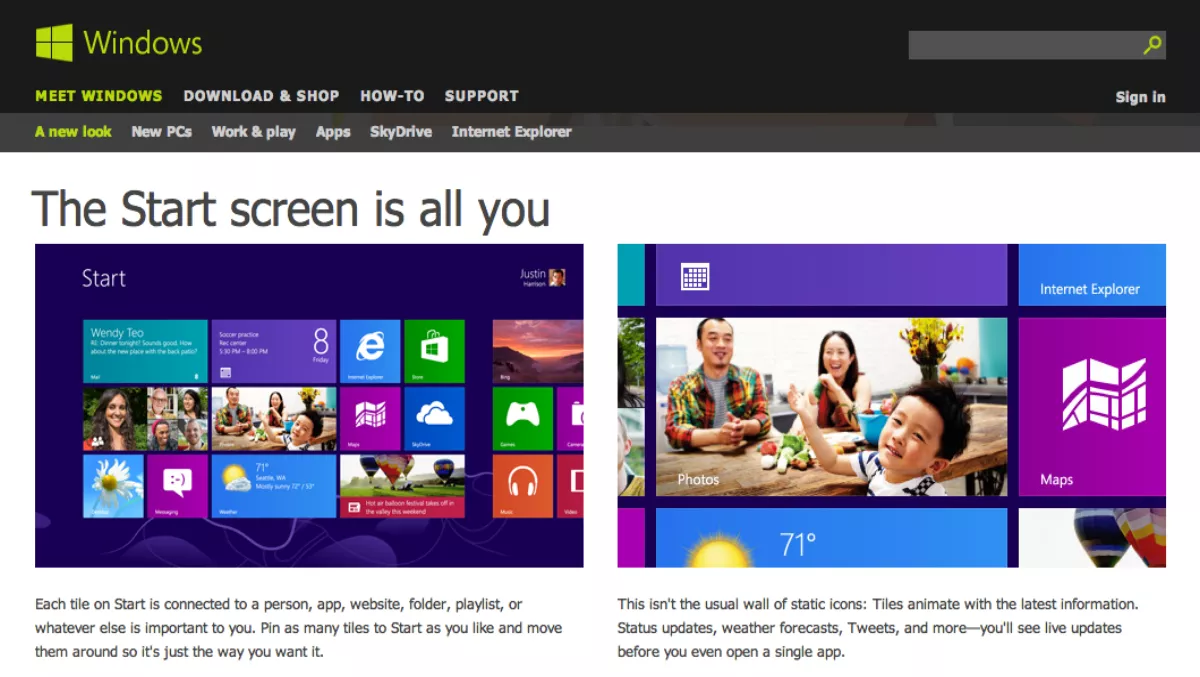Click the large weather tile with sun icon
Viewport: 1200px width, 677px height.
pos(831,538)
